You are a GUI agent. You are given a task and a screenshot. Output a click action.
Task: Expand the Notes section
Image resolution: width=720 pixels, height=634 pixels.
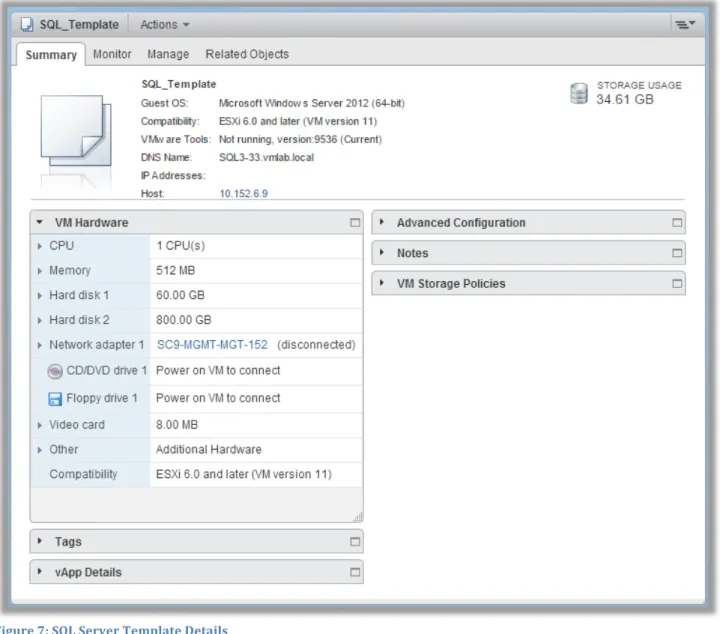[382, 252]
